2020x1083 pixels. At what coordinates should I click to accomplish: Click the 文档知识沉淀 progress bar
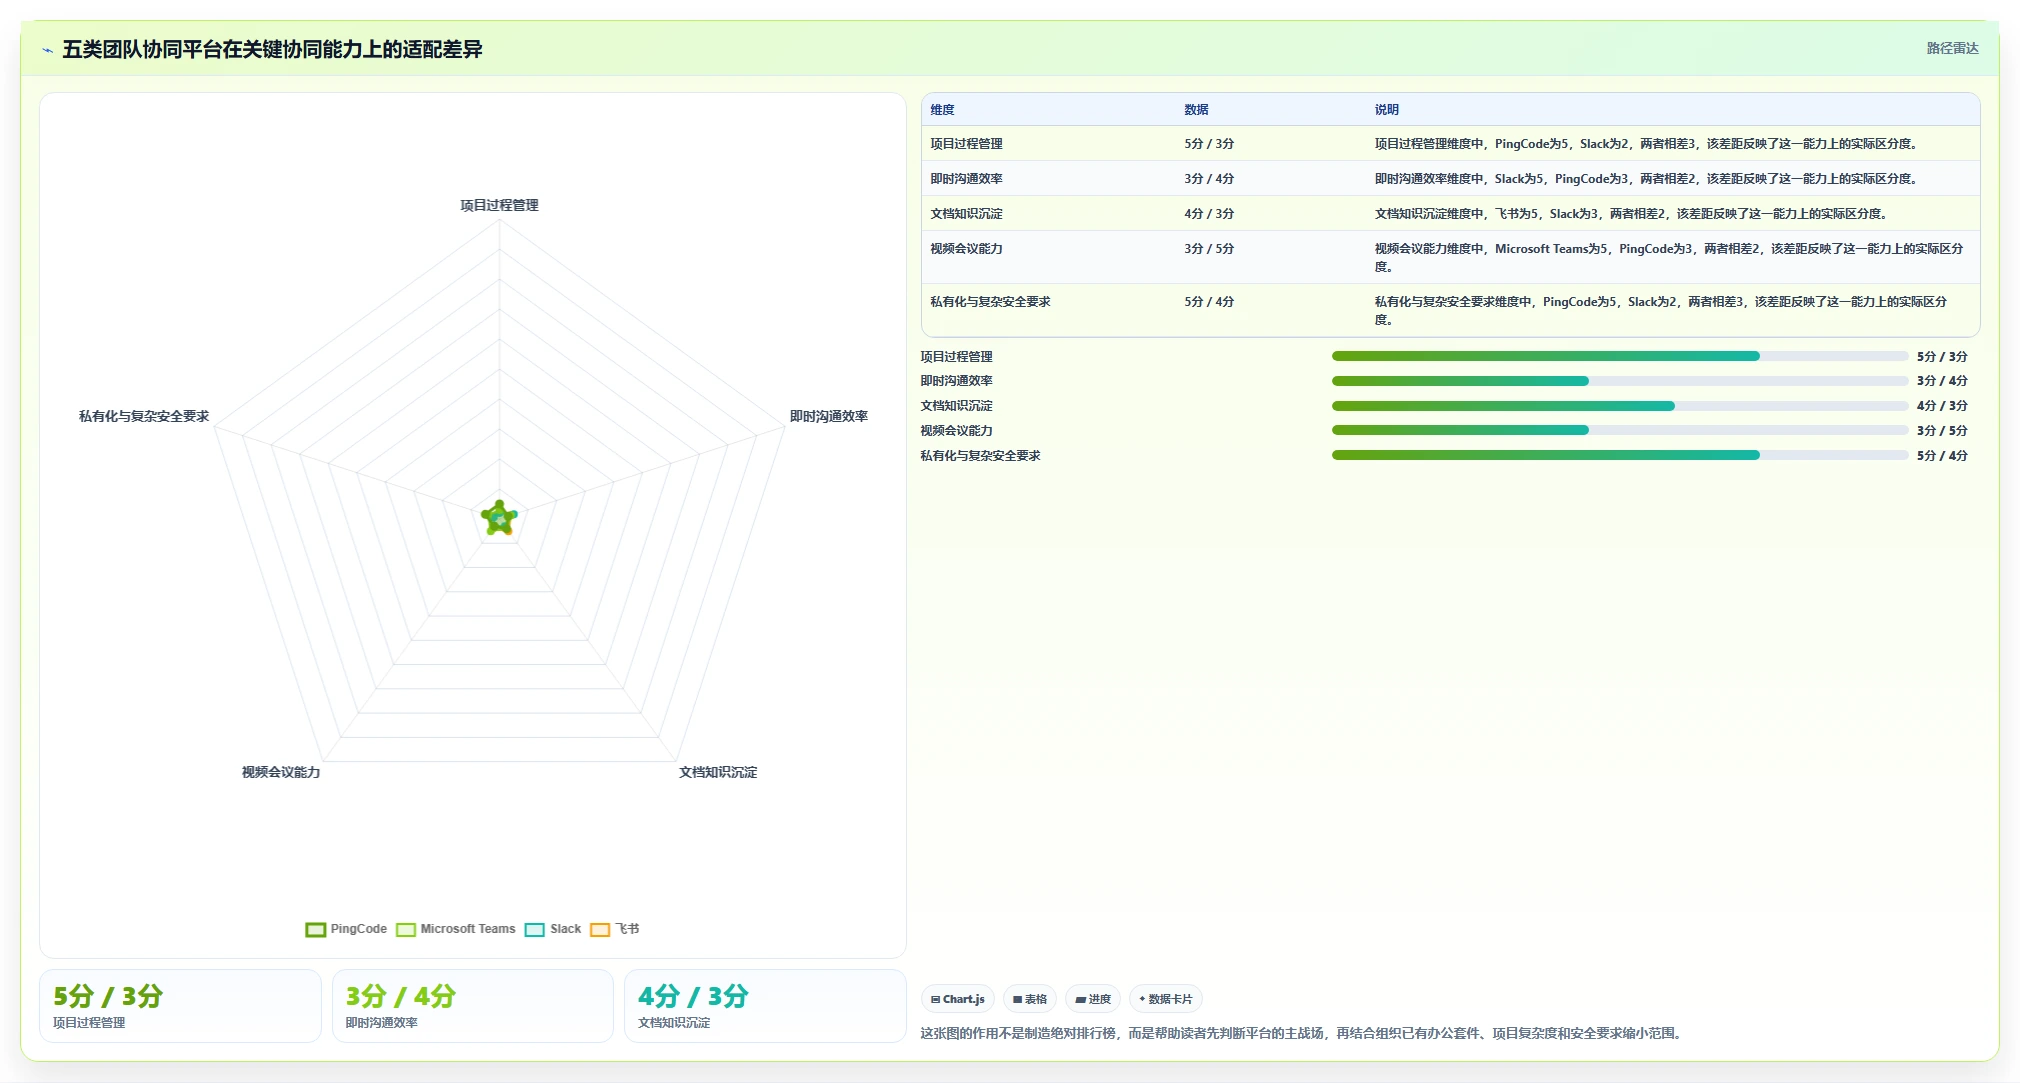tap(1620, 406)
